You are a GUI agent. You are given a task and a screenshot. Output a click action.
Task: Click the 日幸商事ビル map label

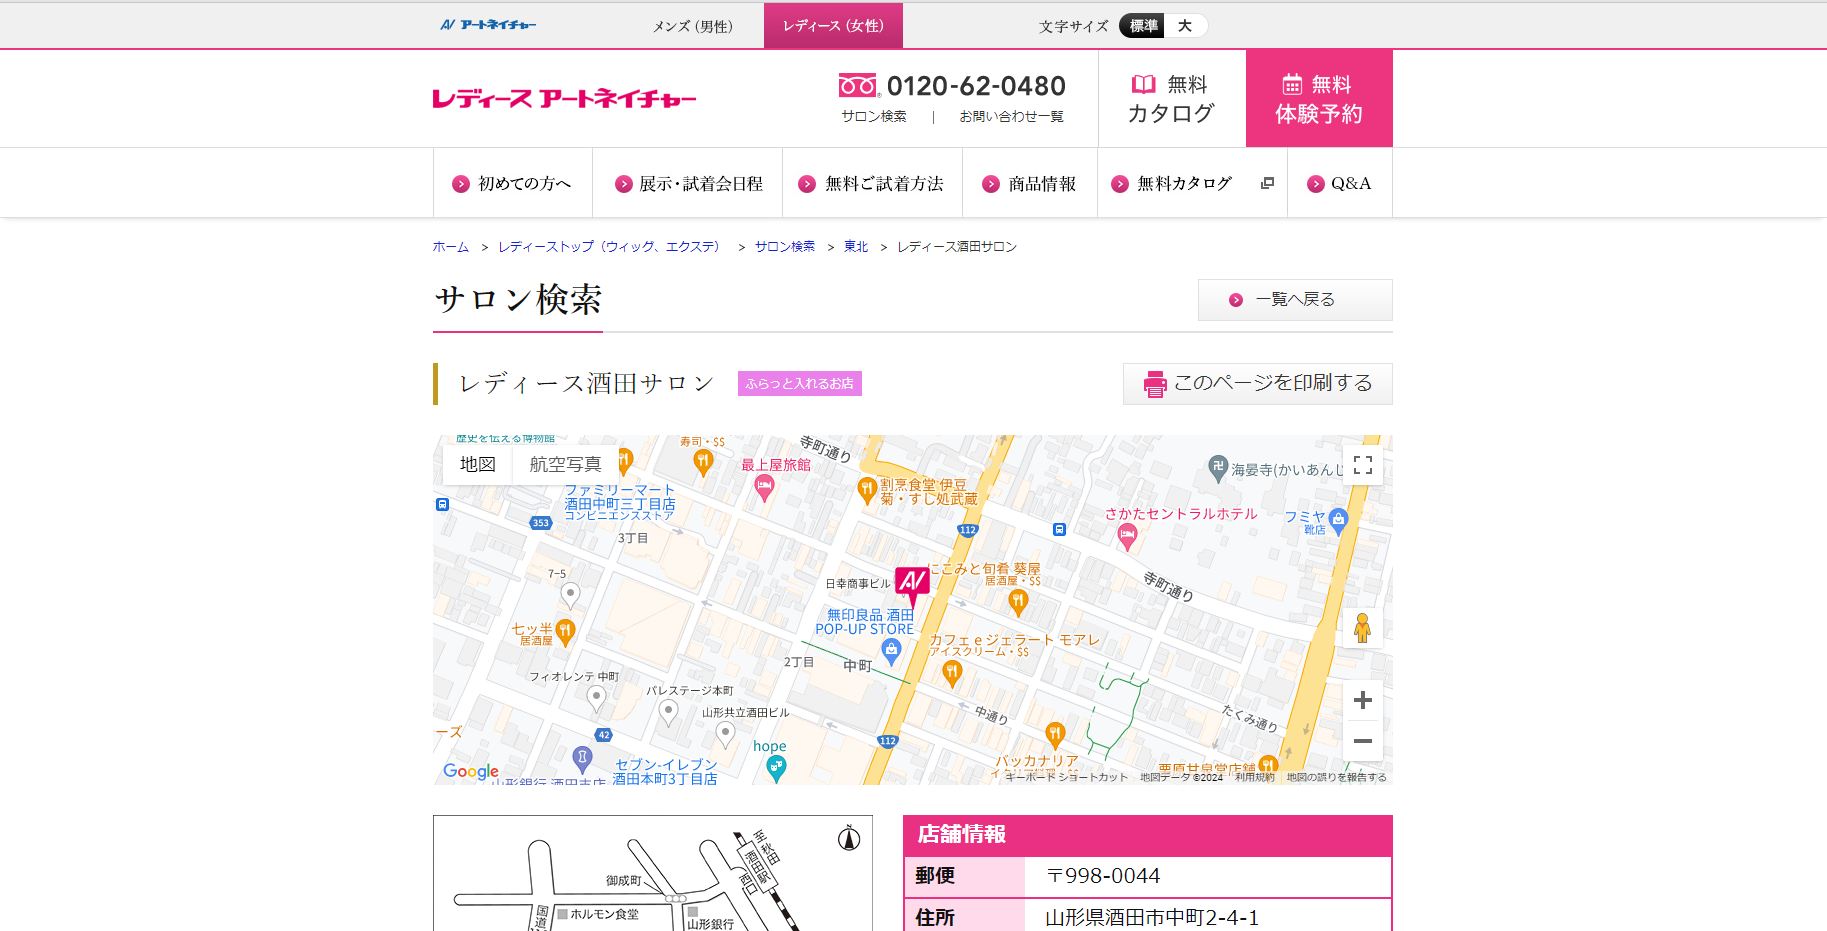857,584
